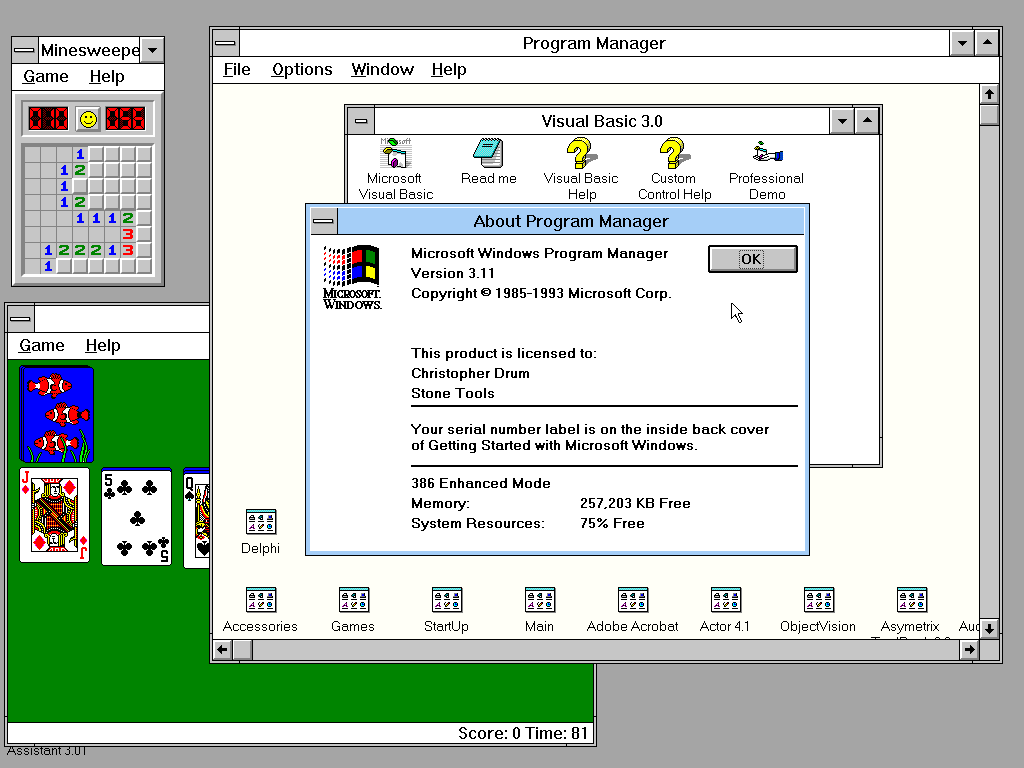Click the Microsoft Windows logo in About dialog
1024x768 pixels.
click(x=352, y=278)
